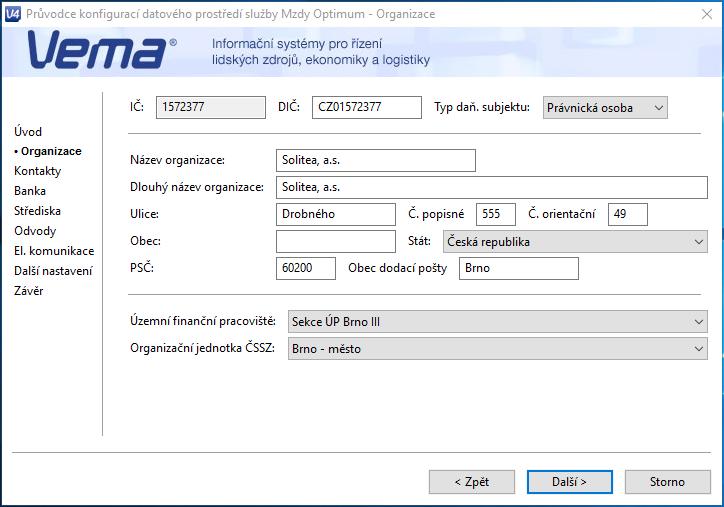Click the Dlouhý název organizace field
724x507 pixels.
pyautogui.click(x=491, y=187)
